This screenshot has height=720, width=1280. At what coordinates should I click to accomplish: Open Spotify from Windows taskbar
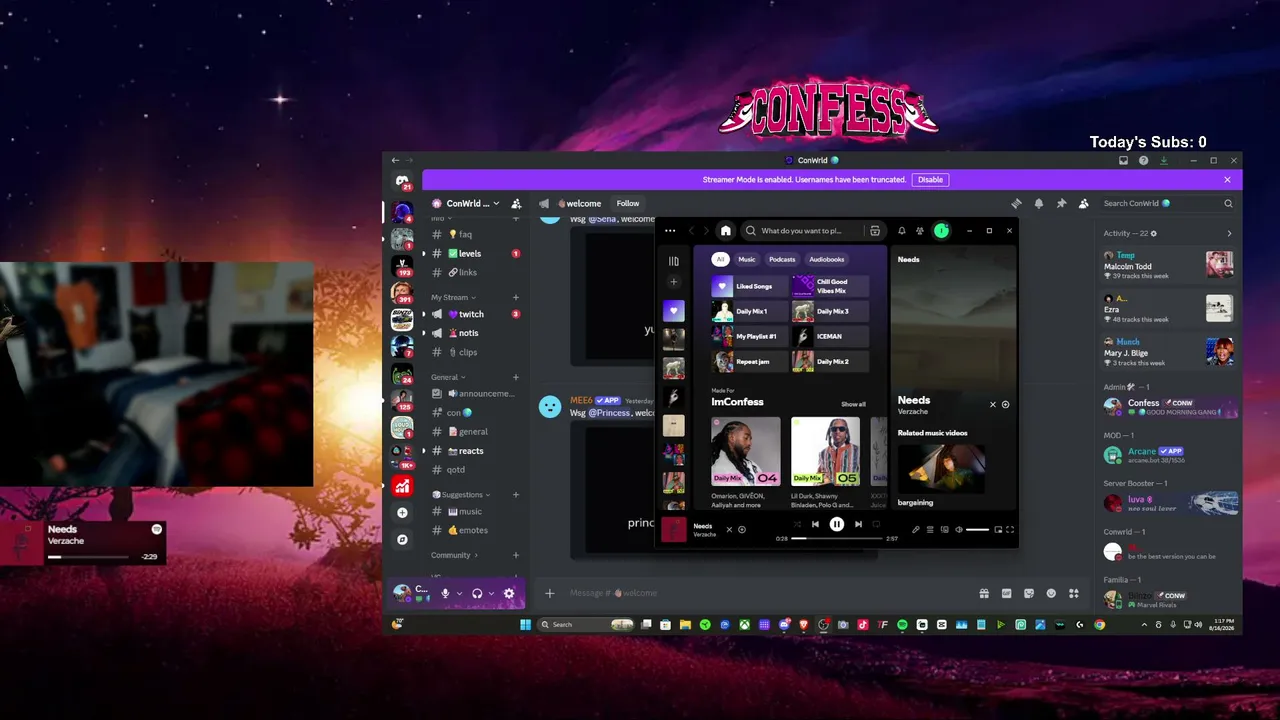[x=902, y=625]
